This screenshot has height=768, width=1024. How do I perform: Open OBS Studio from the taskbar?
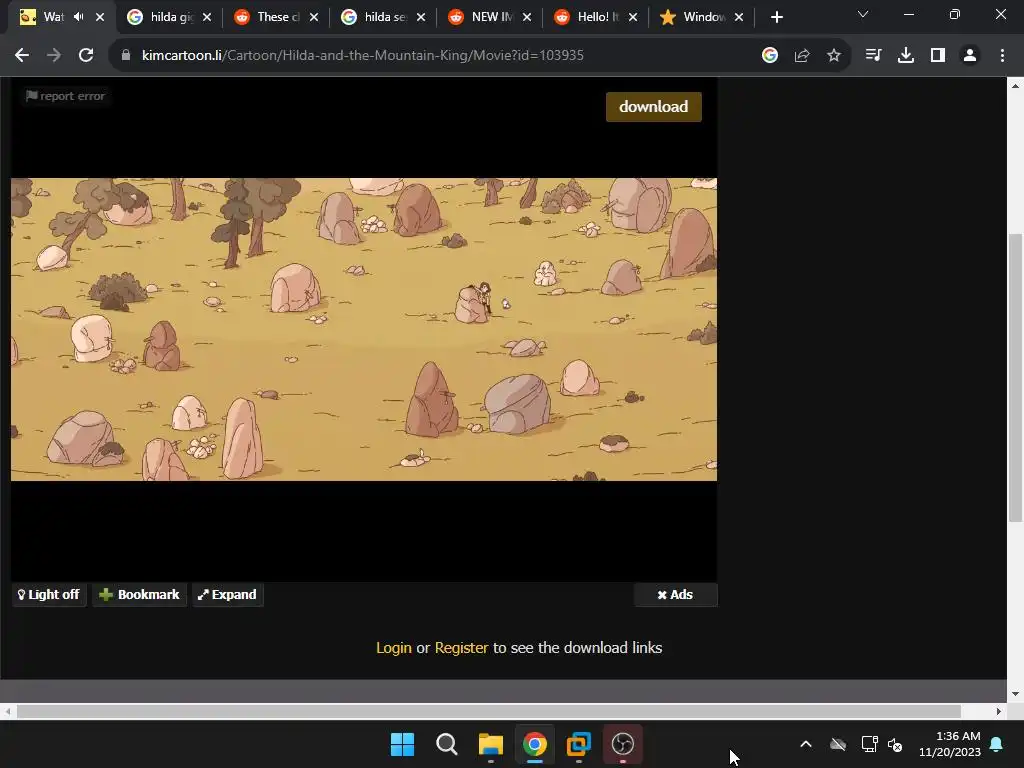[622, 744]
